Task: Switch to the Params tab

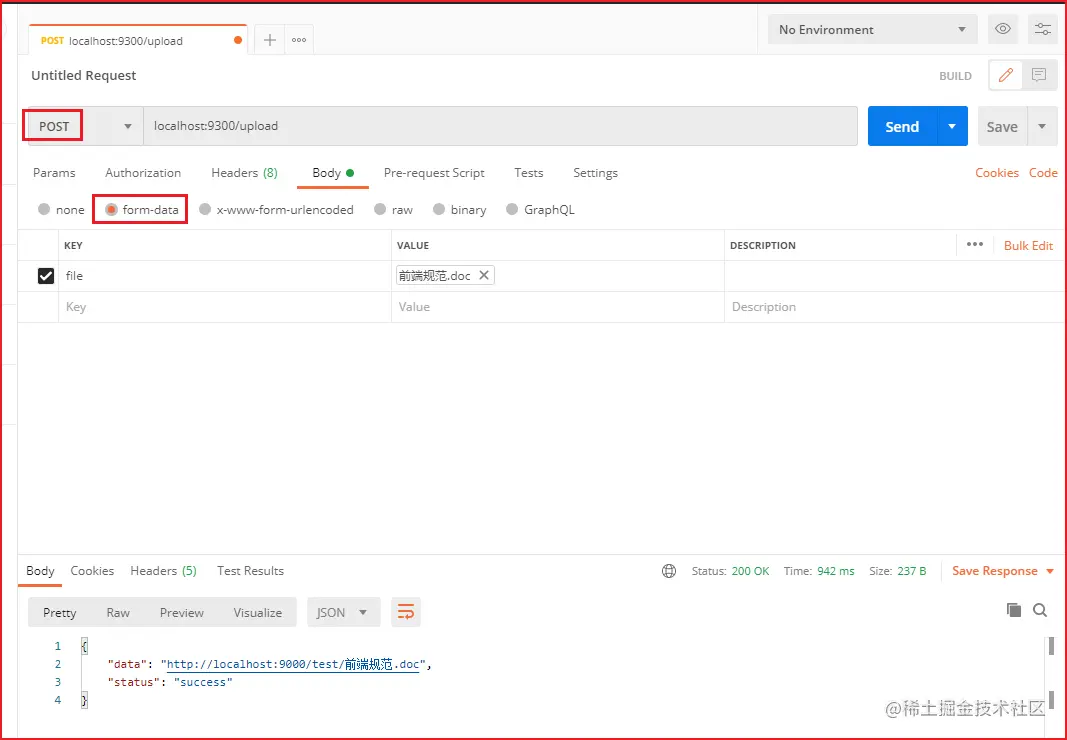Action: tap(54, 173)
